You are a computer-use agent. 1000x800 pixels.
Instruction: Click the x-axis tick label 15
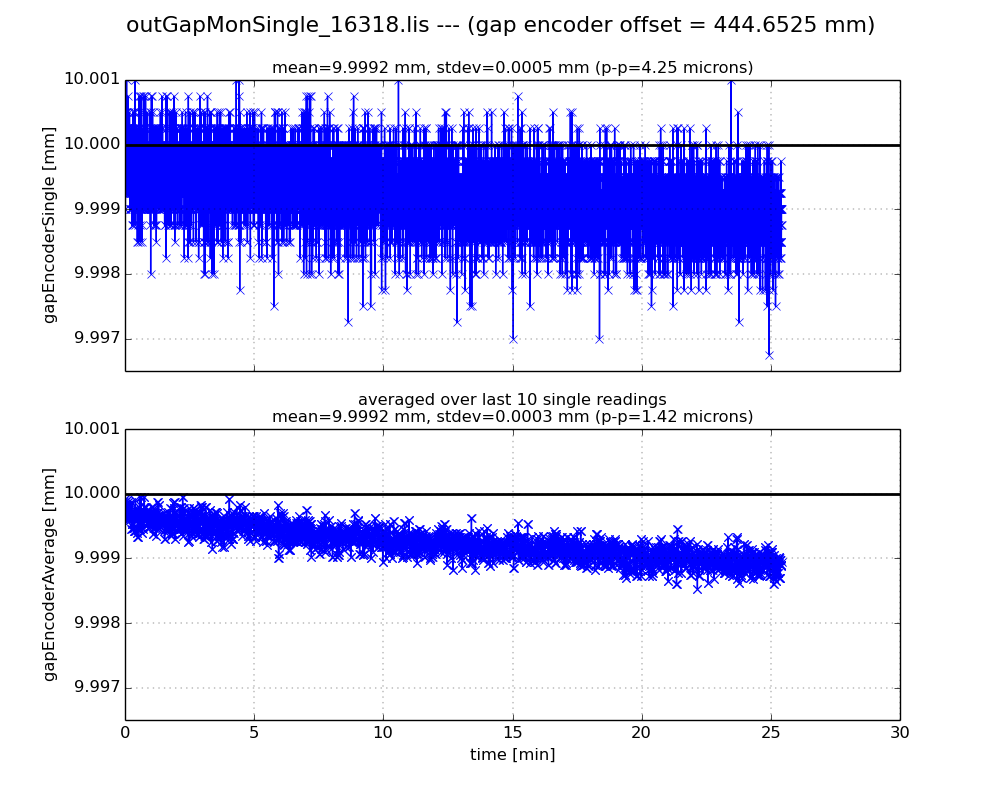512,732
